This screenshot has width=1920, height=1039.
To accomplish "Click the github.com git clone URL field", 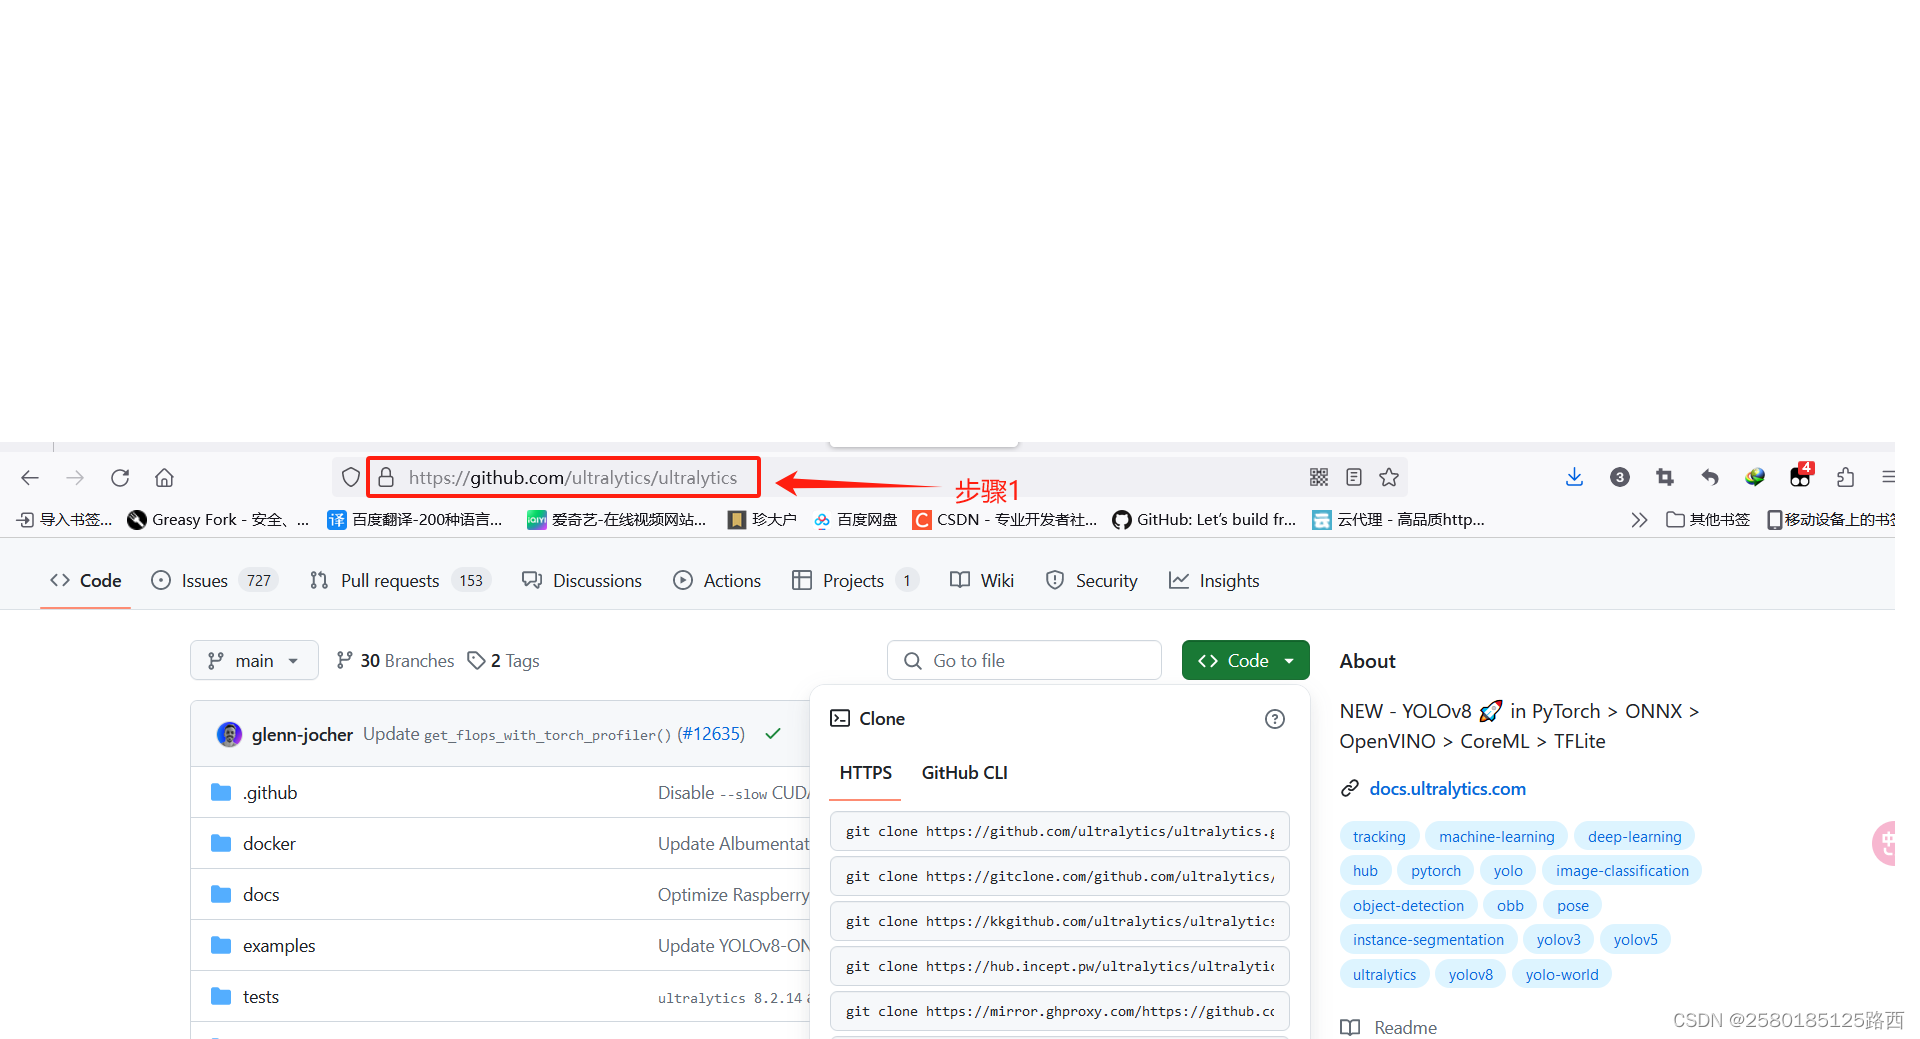I will (1060, 832).
